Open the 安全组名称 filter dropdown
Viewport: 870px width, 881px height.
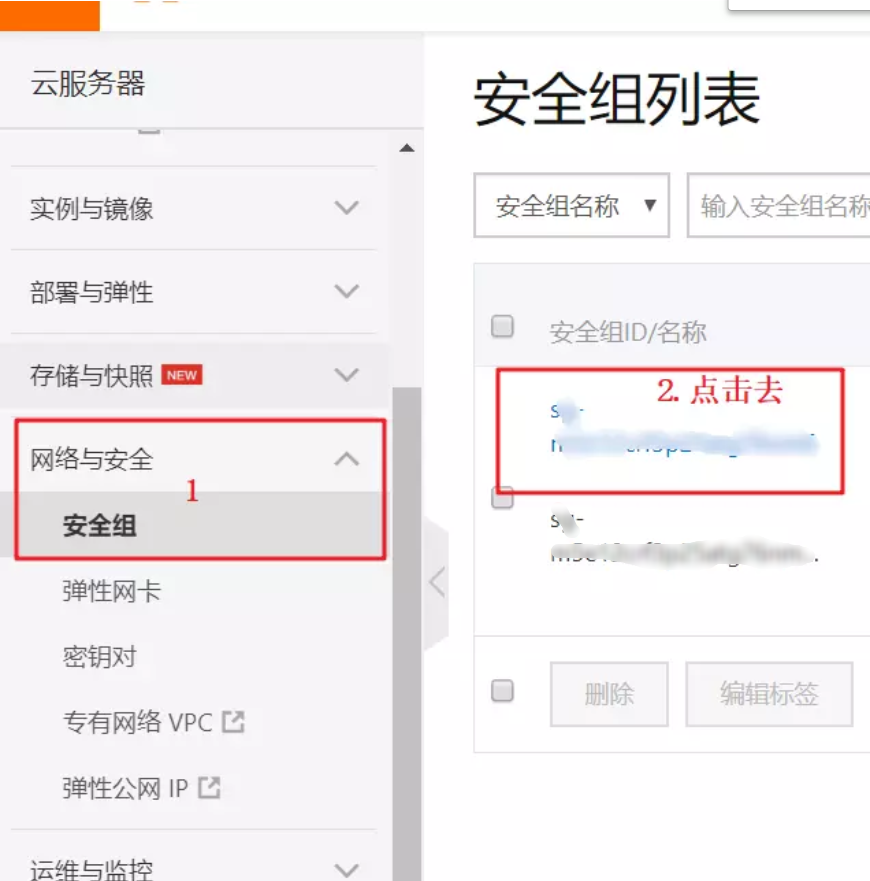(572, 205)
